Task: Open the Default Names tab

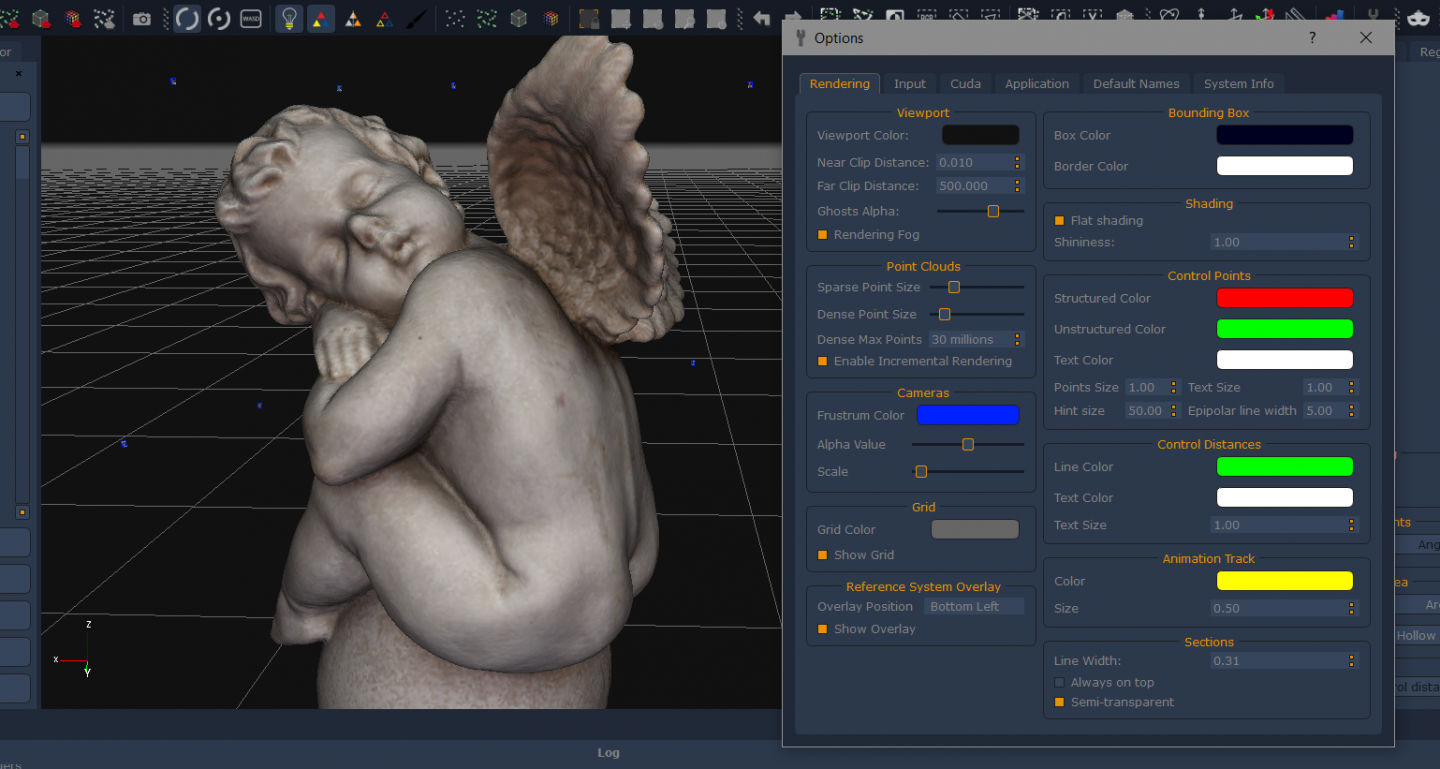Action: (1136, 84)
